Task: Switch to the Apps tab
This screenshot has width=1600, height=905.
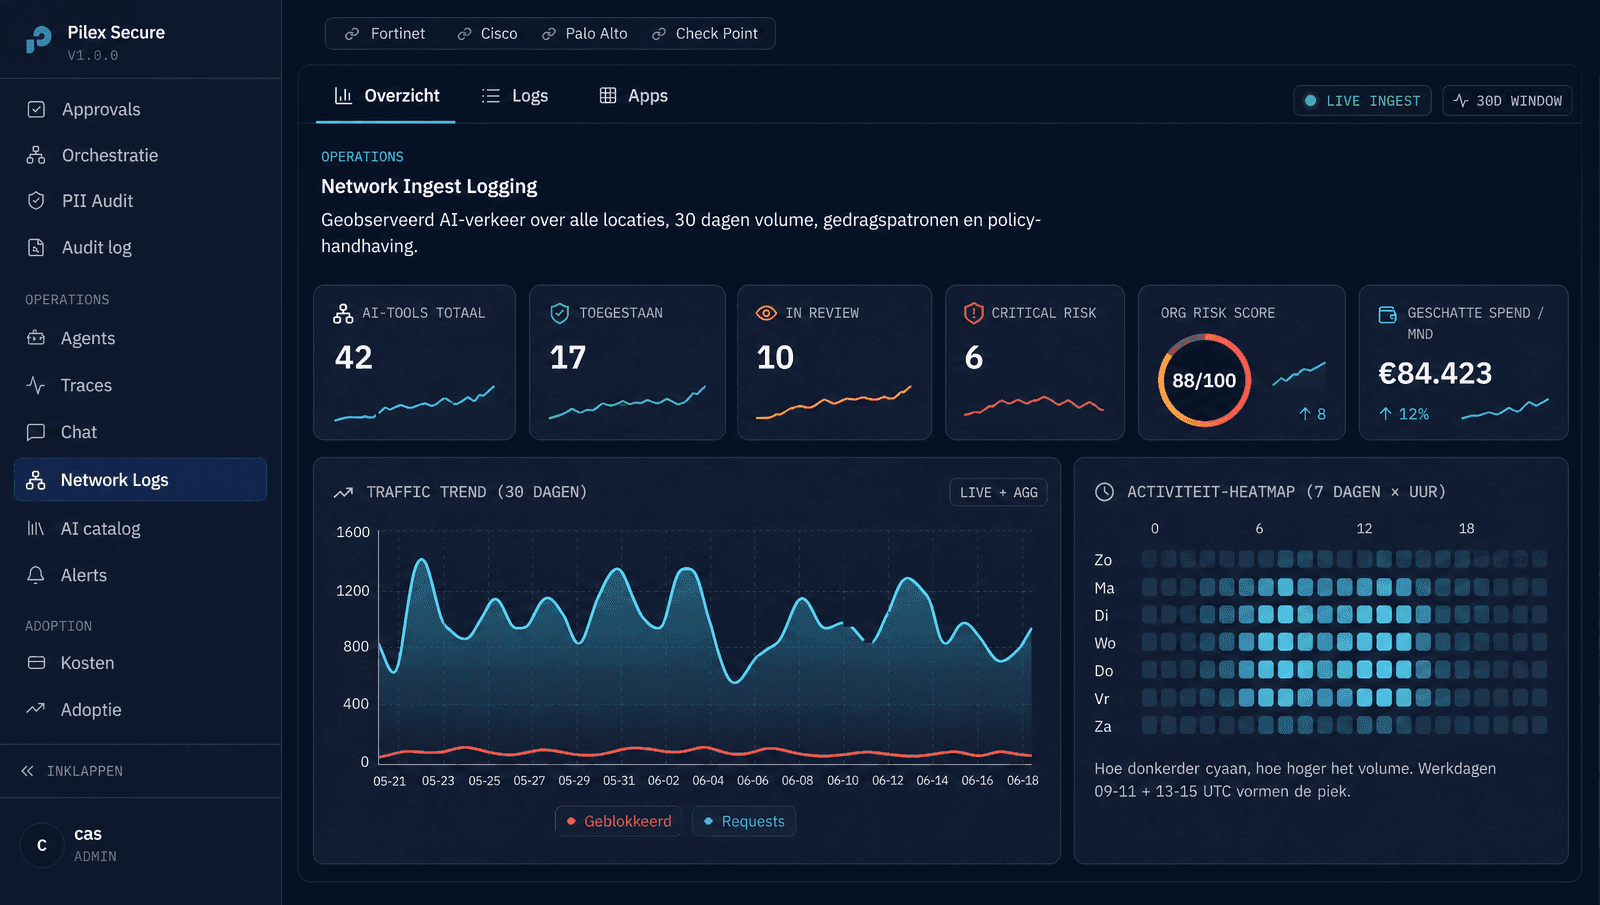Action: 633,96
